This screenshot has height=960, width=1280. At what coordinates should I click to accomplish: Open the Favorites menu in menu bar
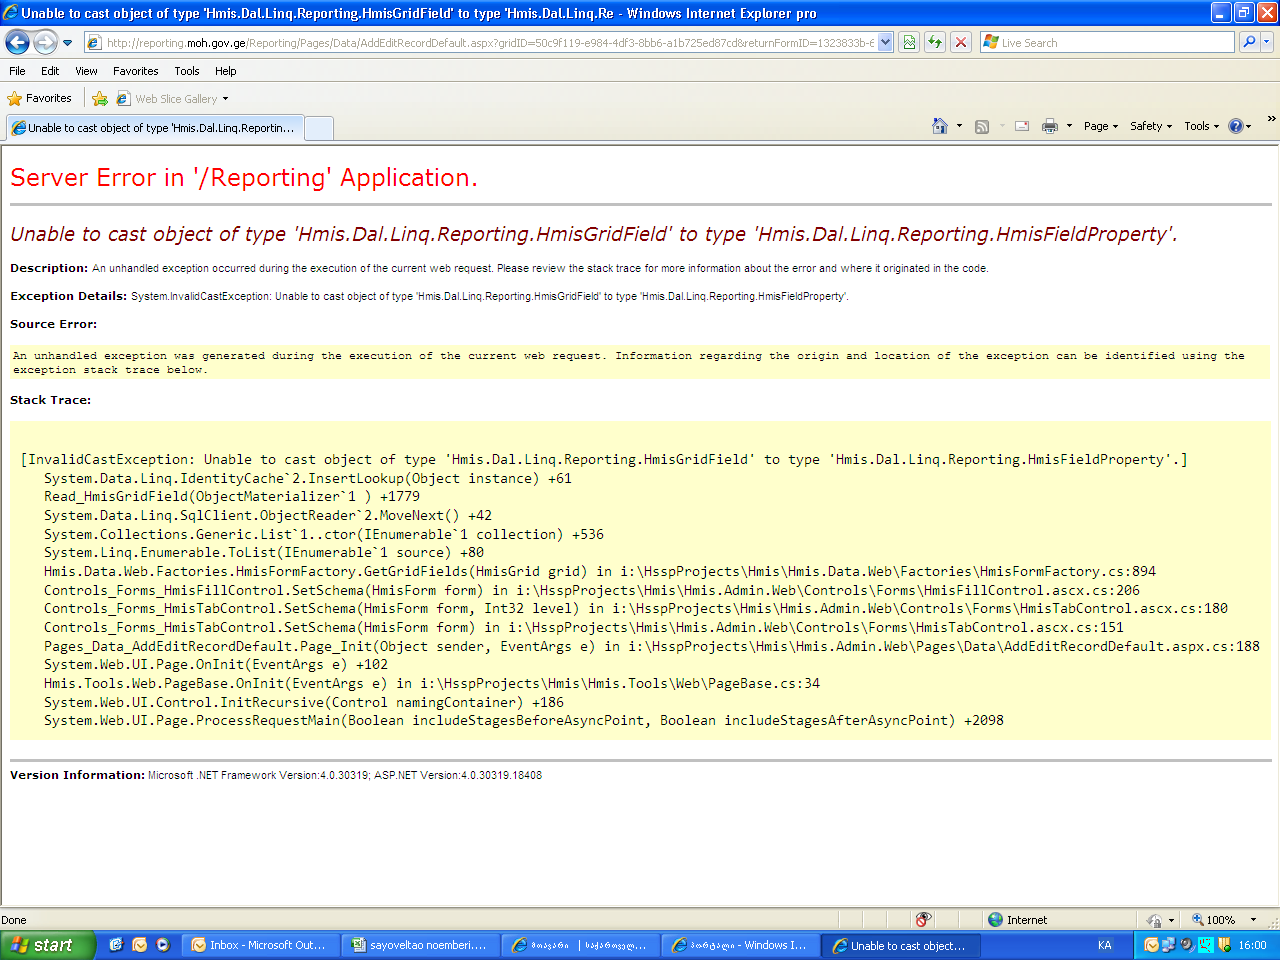click(135, 71)
